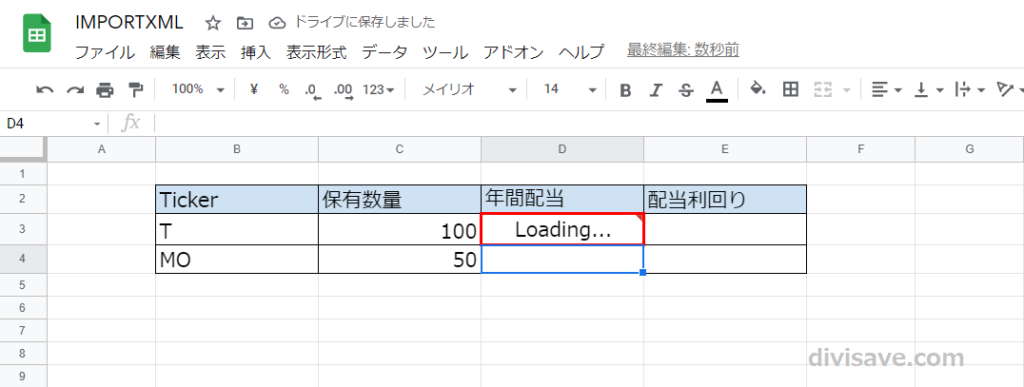
Task: Toggle strikethrough formatting
Action: [x=686, y=90]
